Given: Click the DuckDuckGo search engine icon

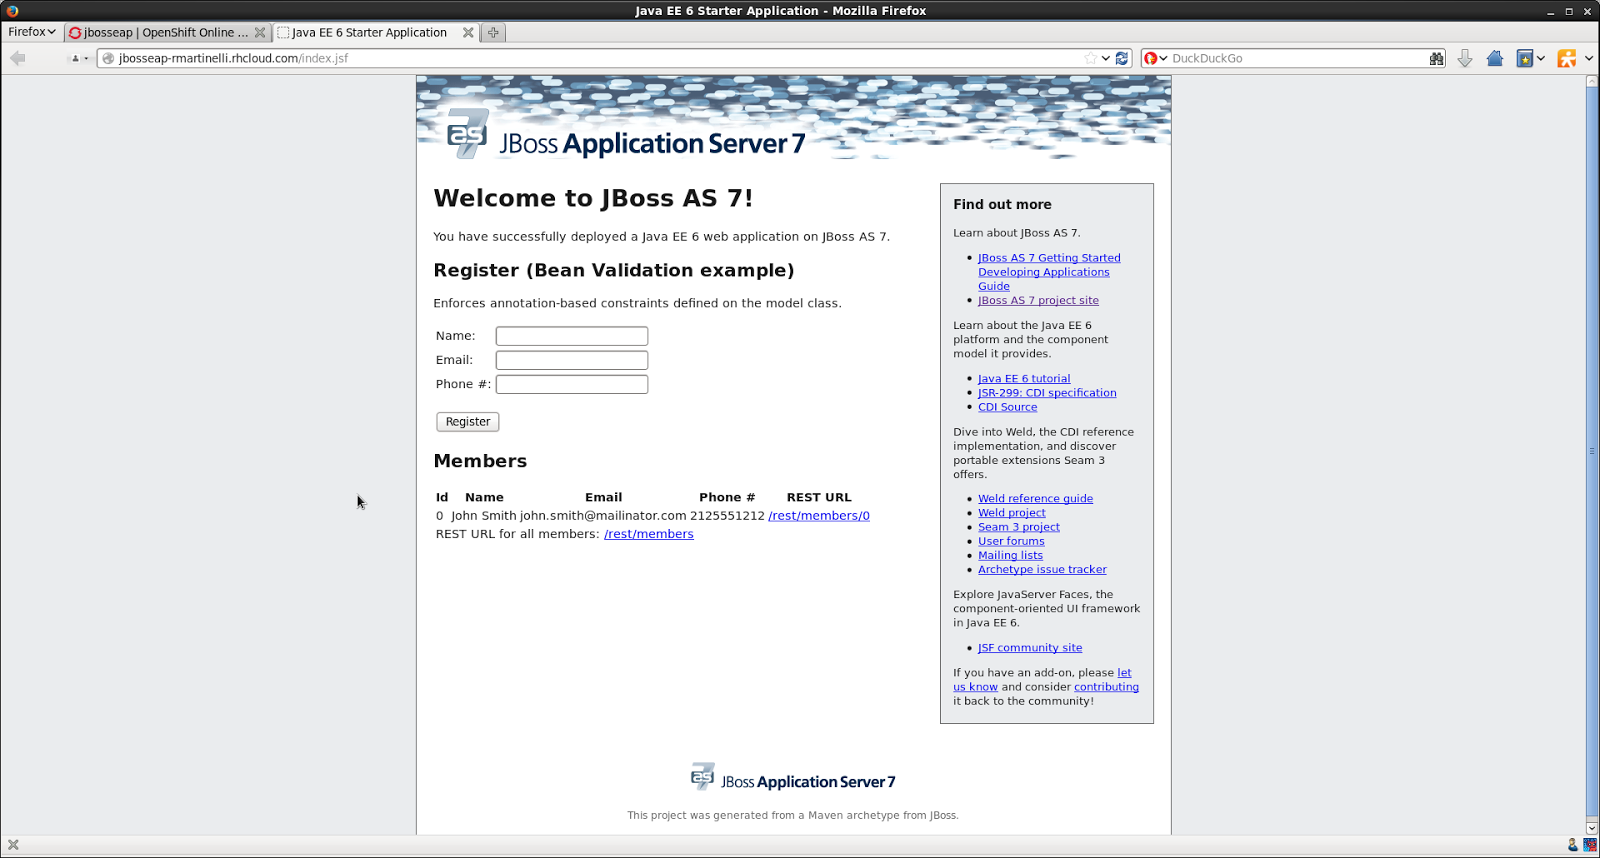Looking at the screenshot, I should pos(1150,58).
